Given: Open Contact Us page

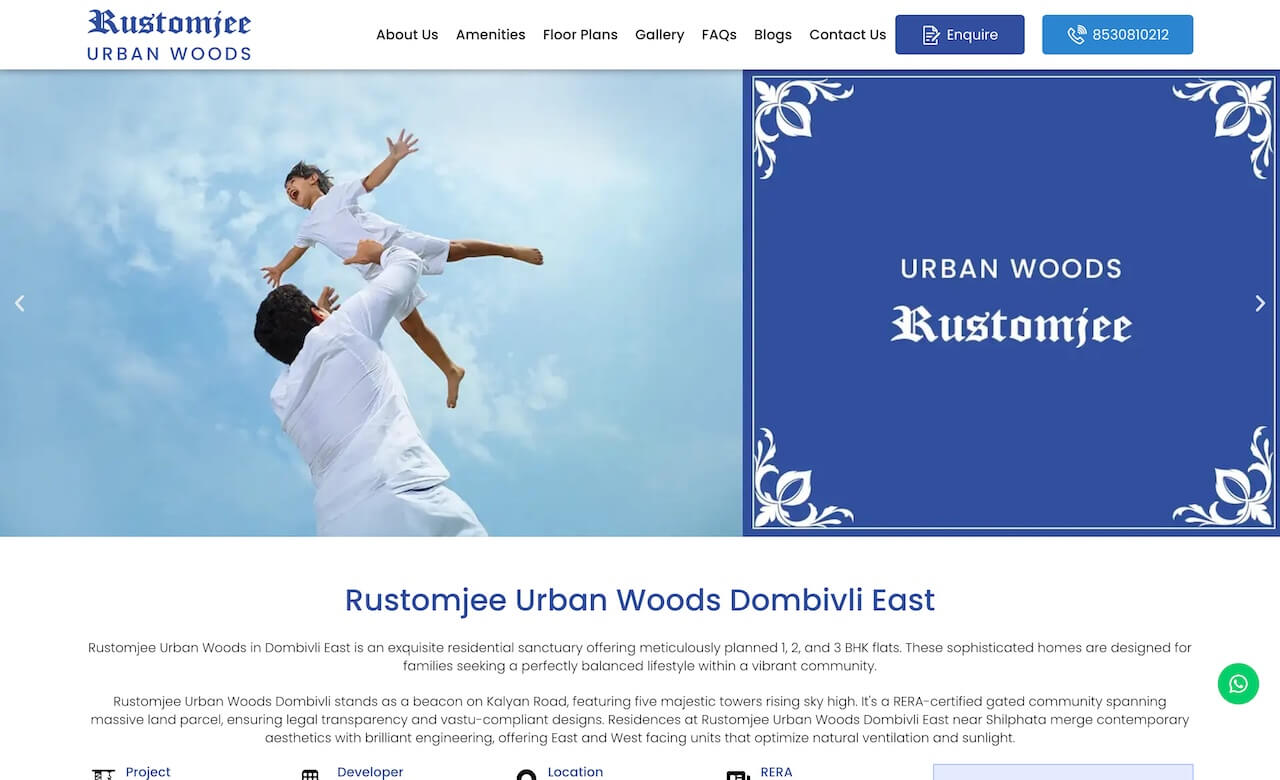Looking at the screenshot, I should pyautogui.click(x=847, y=34).
